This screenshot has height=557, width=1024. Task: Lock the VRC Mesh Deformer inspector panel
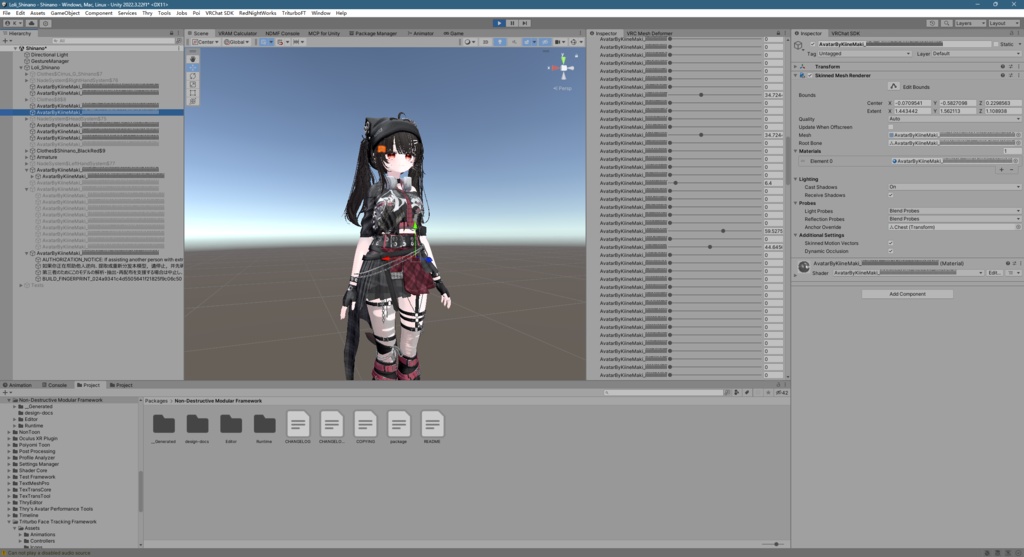point(778,33)
